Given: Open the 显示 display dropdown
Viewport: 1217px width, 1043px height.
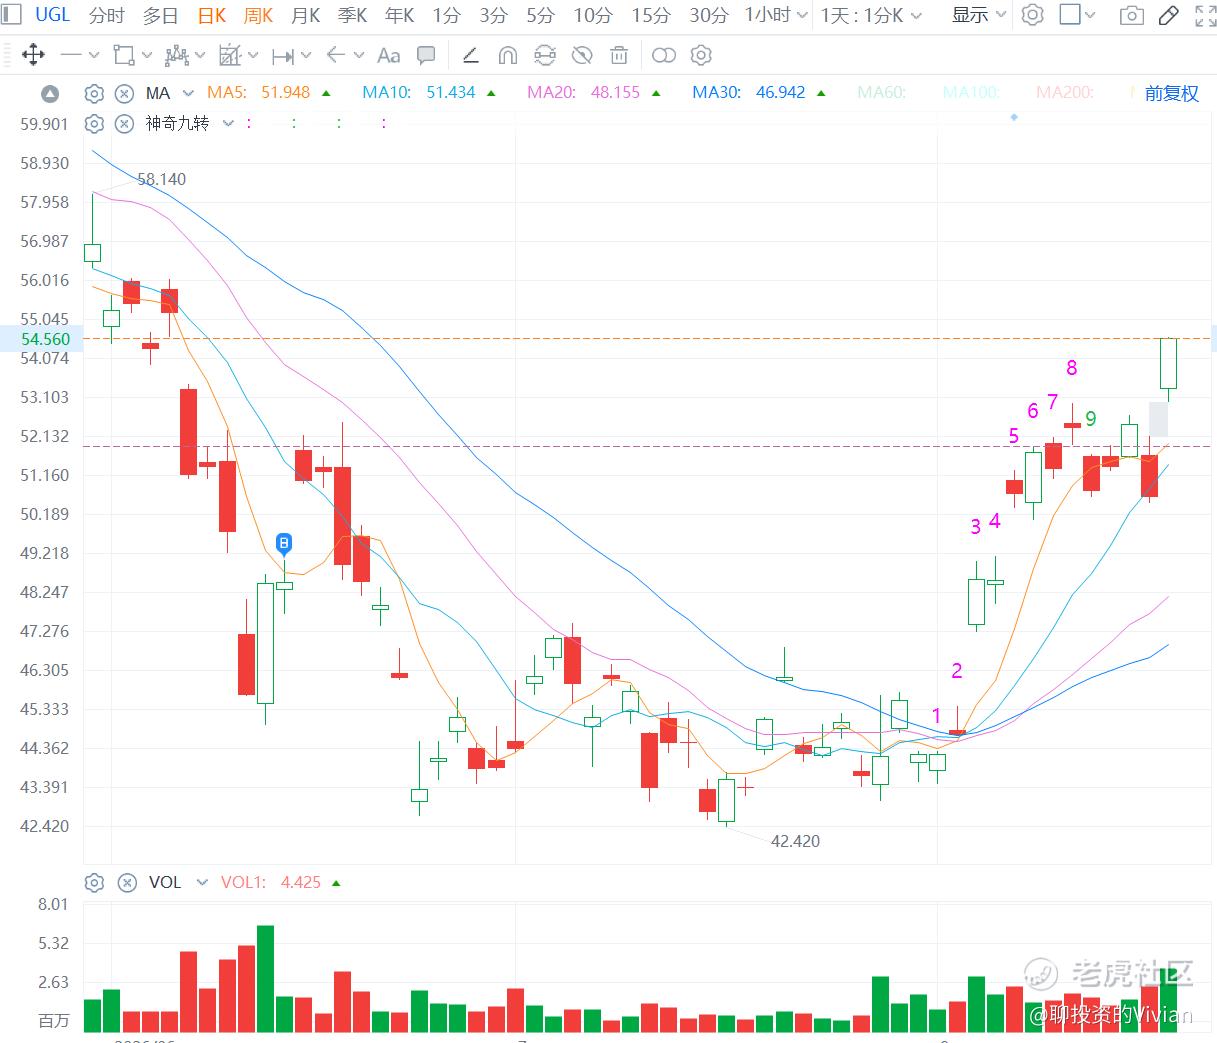Looking at the screenshot, I should 979,15.
